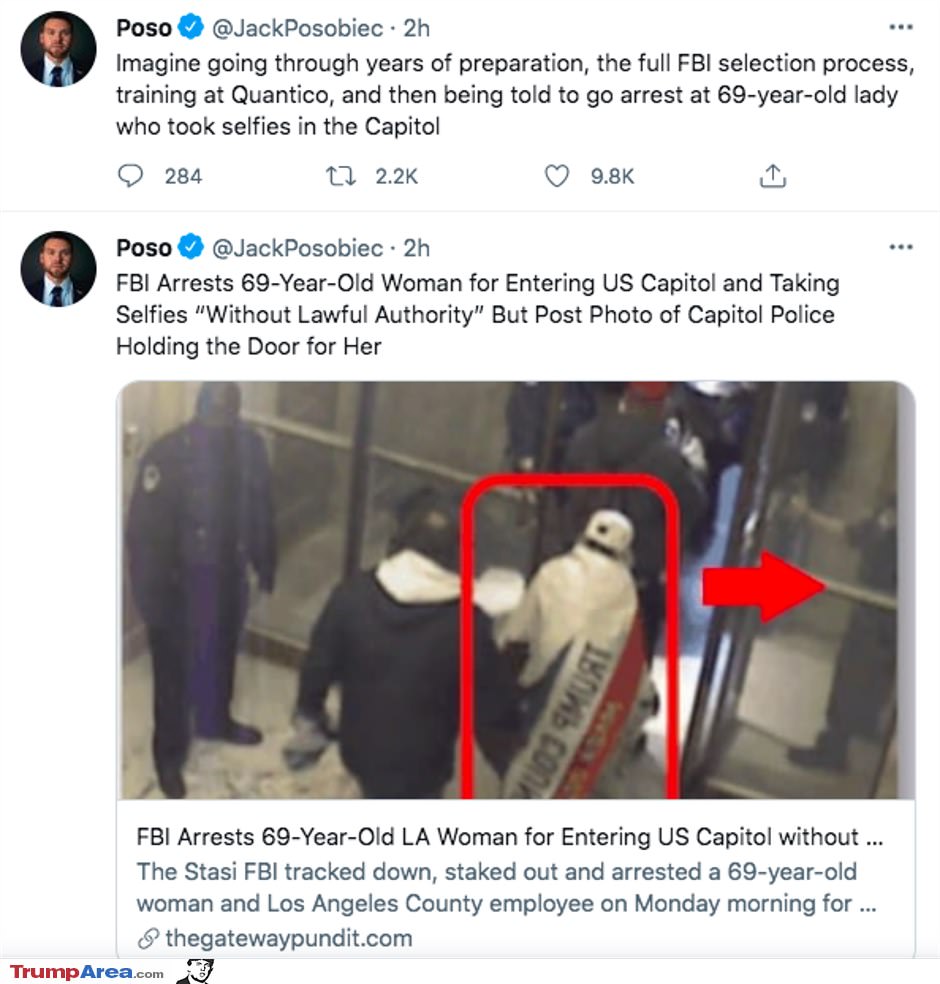Like the first tweet with the heart icon
The height and width of the screenshot is (984, 940).
[557, 177]
